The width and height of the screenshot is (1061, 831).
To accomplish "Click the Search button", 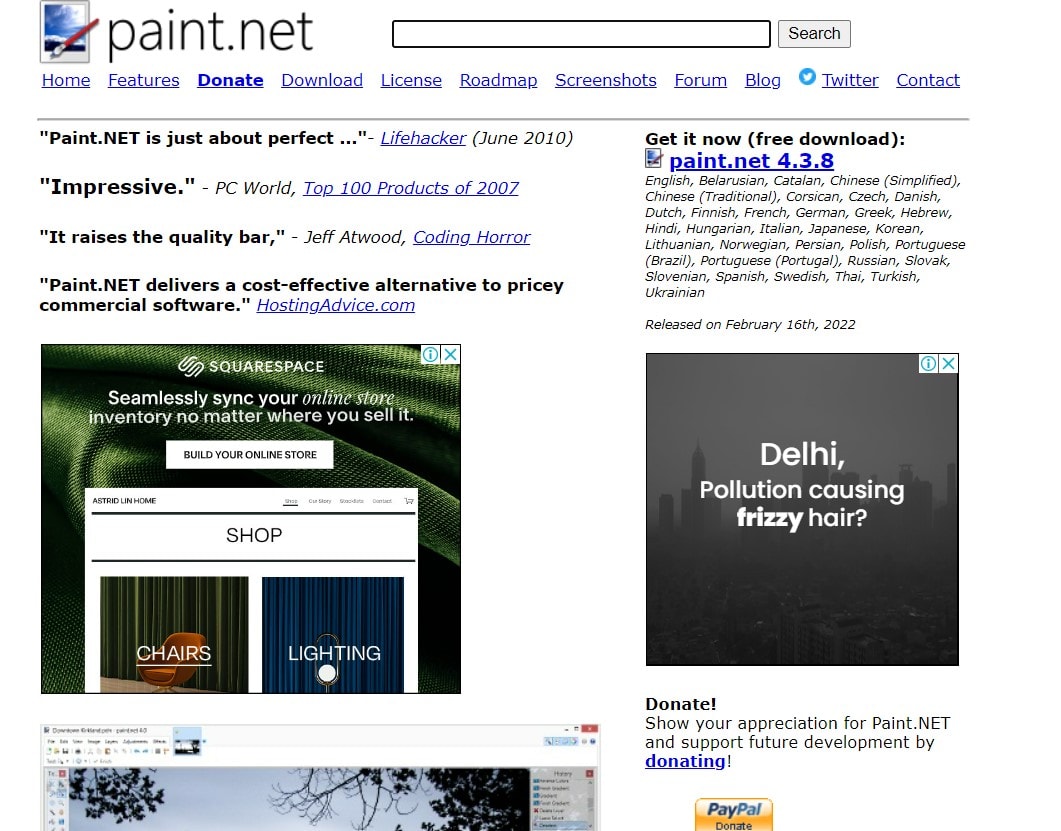I will [x=814, y=34].
